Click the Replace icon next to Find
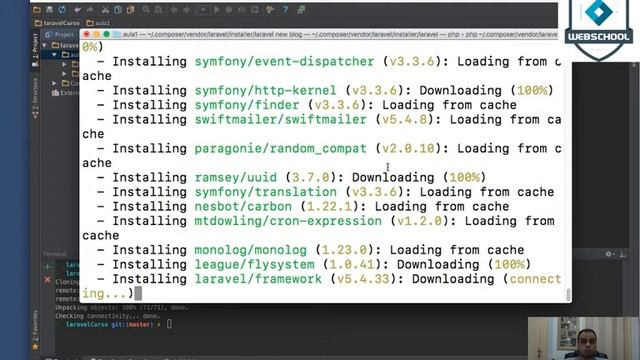Image resolution: width=640 pixels, height=360 pixels. pyautogui.click(x=158, y=9)
